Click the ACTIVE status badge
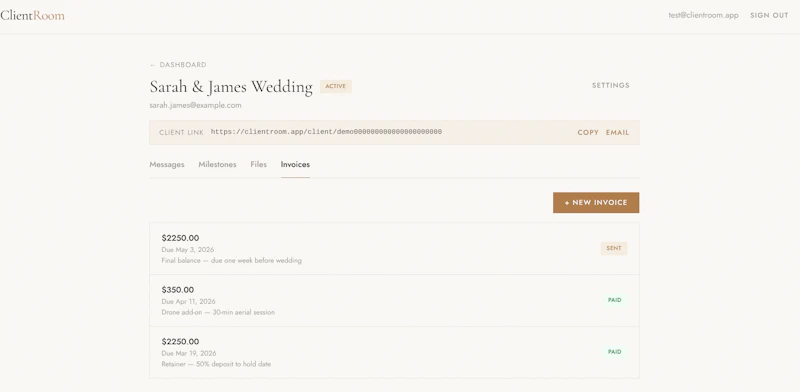 pyautogui.click(x=336, y=86)
